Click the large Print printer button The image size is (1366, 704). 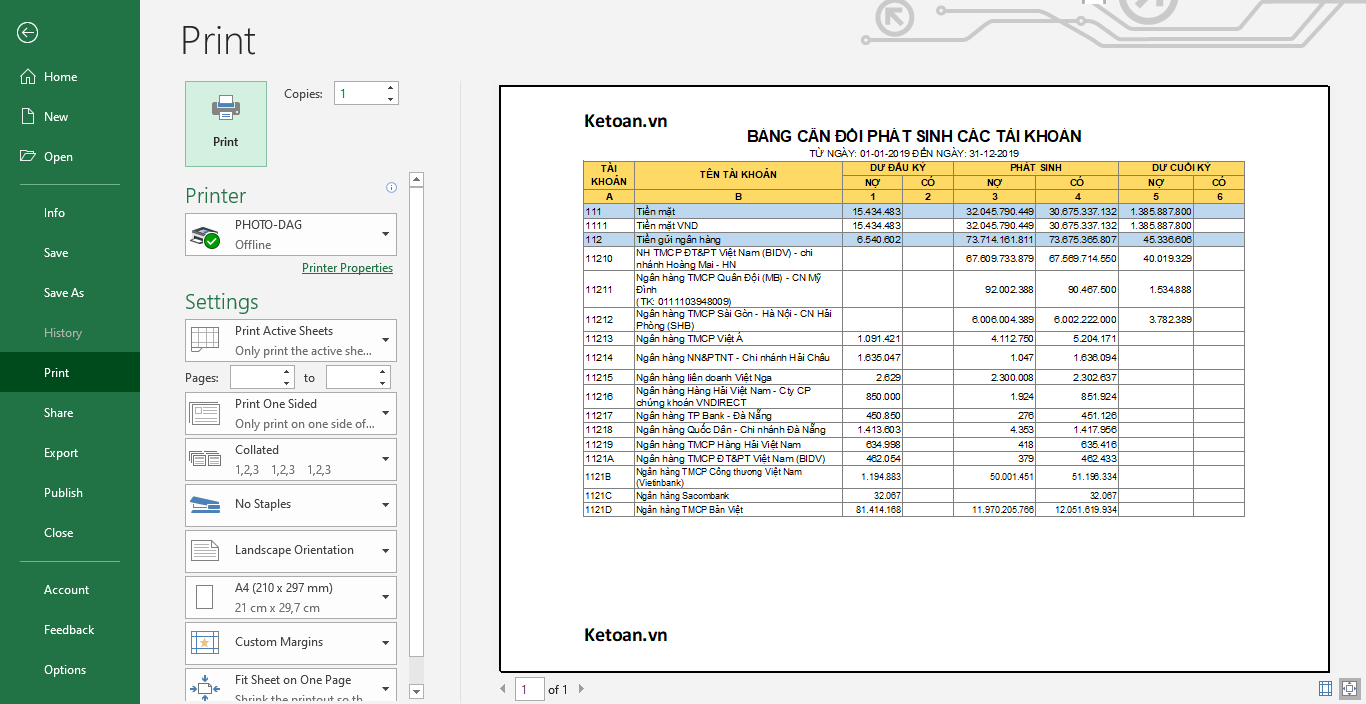pyautogui.click(x=226, y=123)
